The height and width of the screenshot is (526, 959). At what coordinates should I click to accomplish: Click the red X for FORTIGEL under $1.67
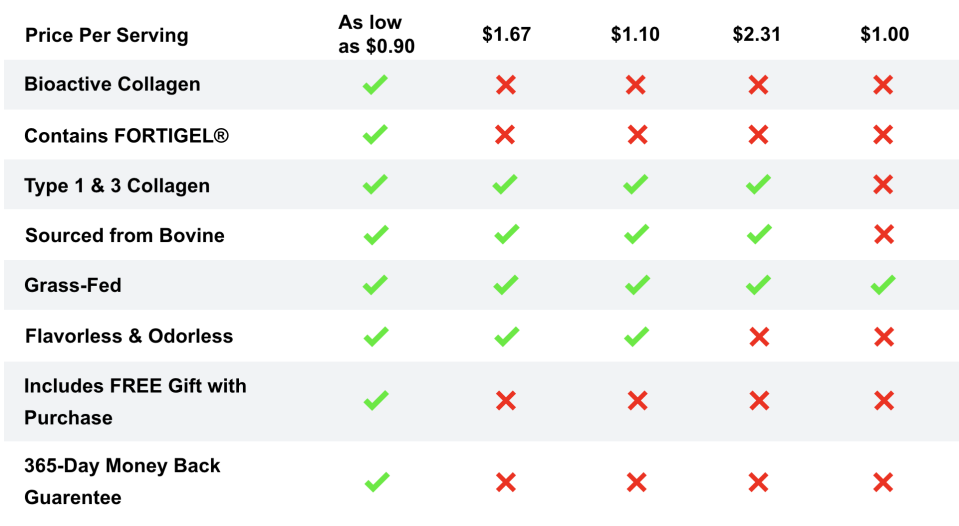[506, 135]
